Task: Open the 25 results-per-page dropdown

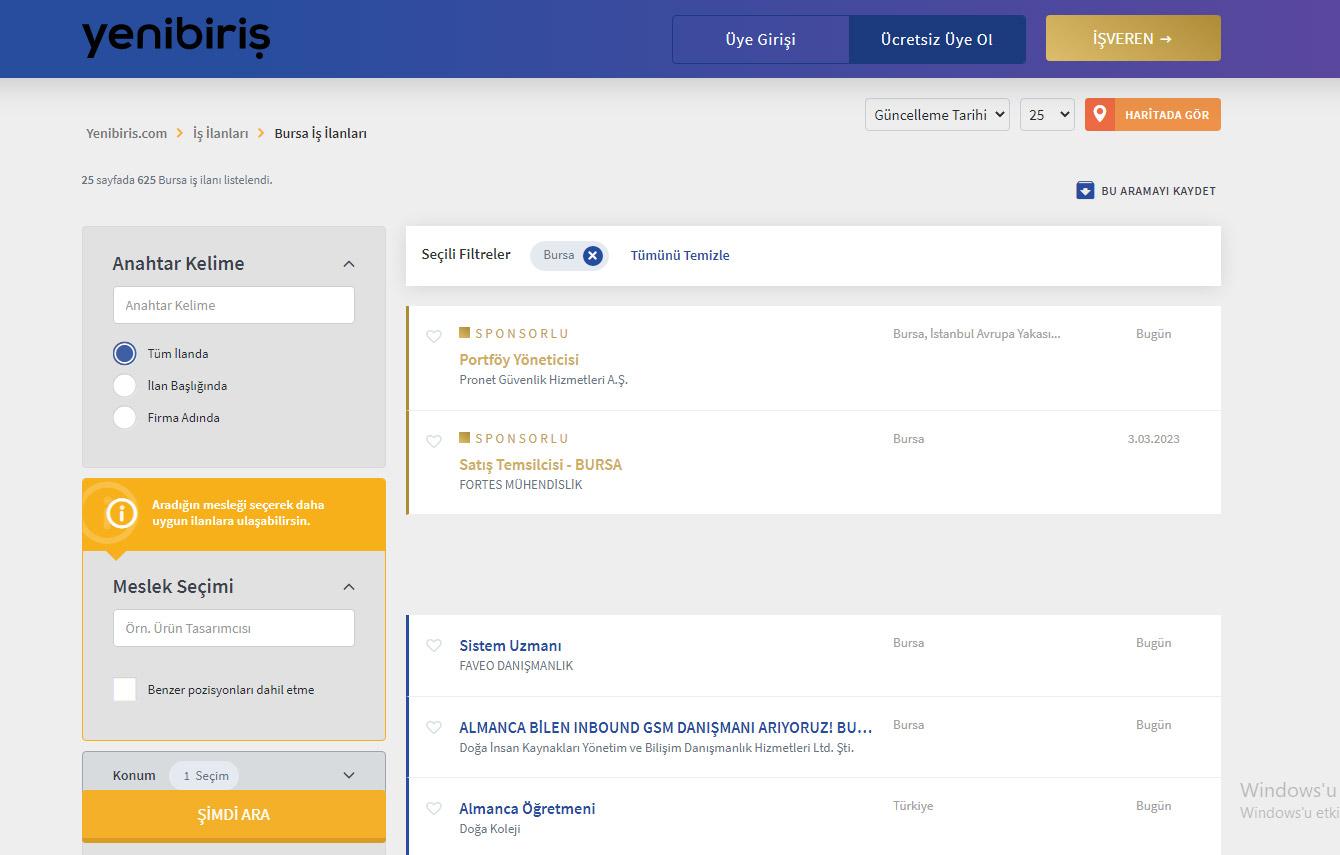Action: (1046, 115)
